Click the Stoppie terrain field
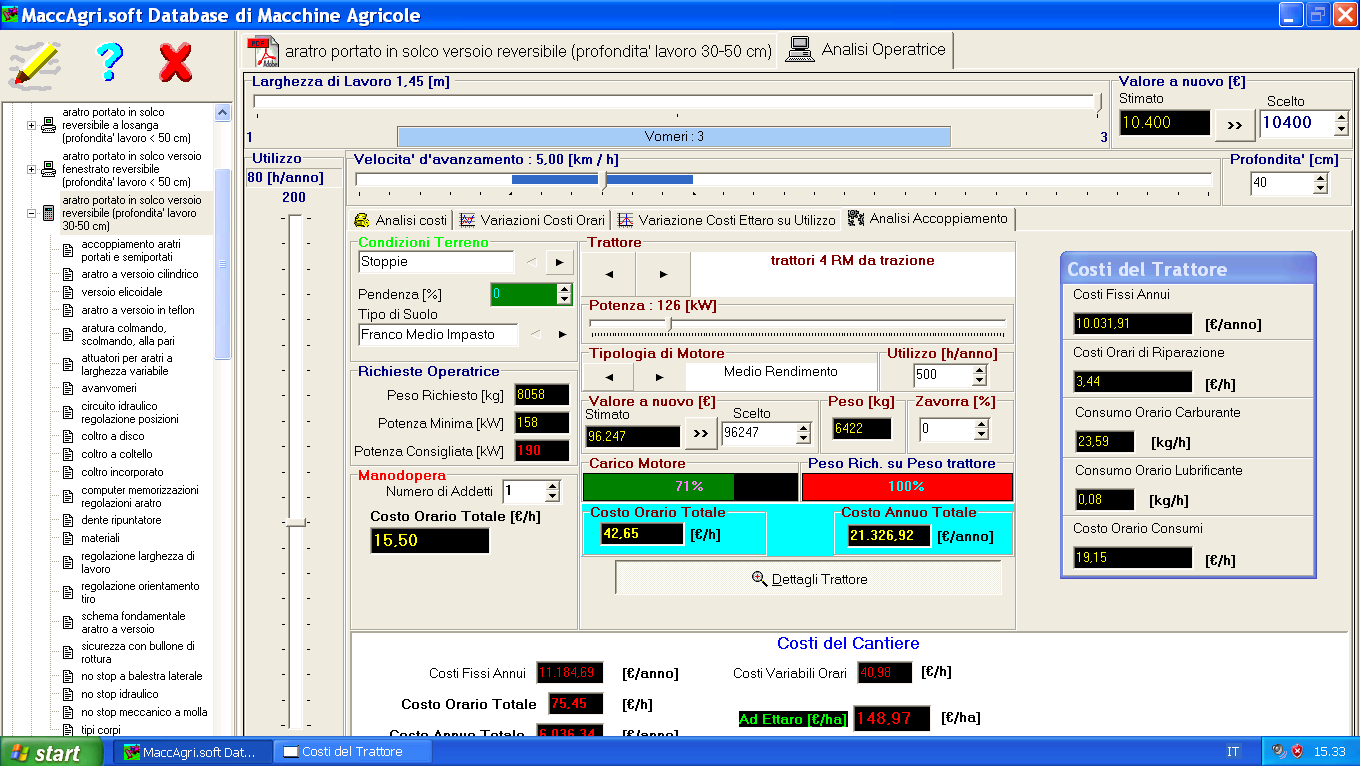The image size is (1360, 766). pos(436,262)
